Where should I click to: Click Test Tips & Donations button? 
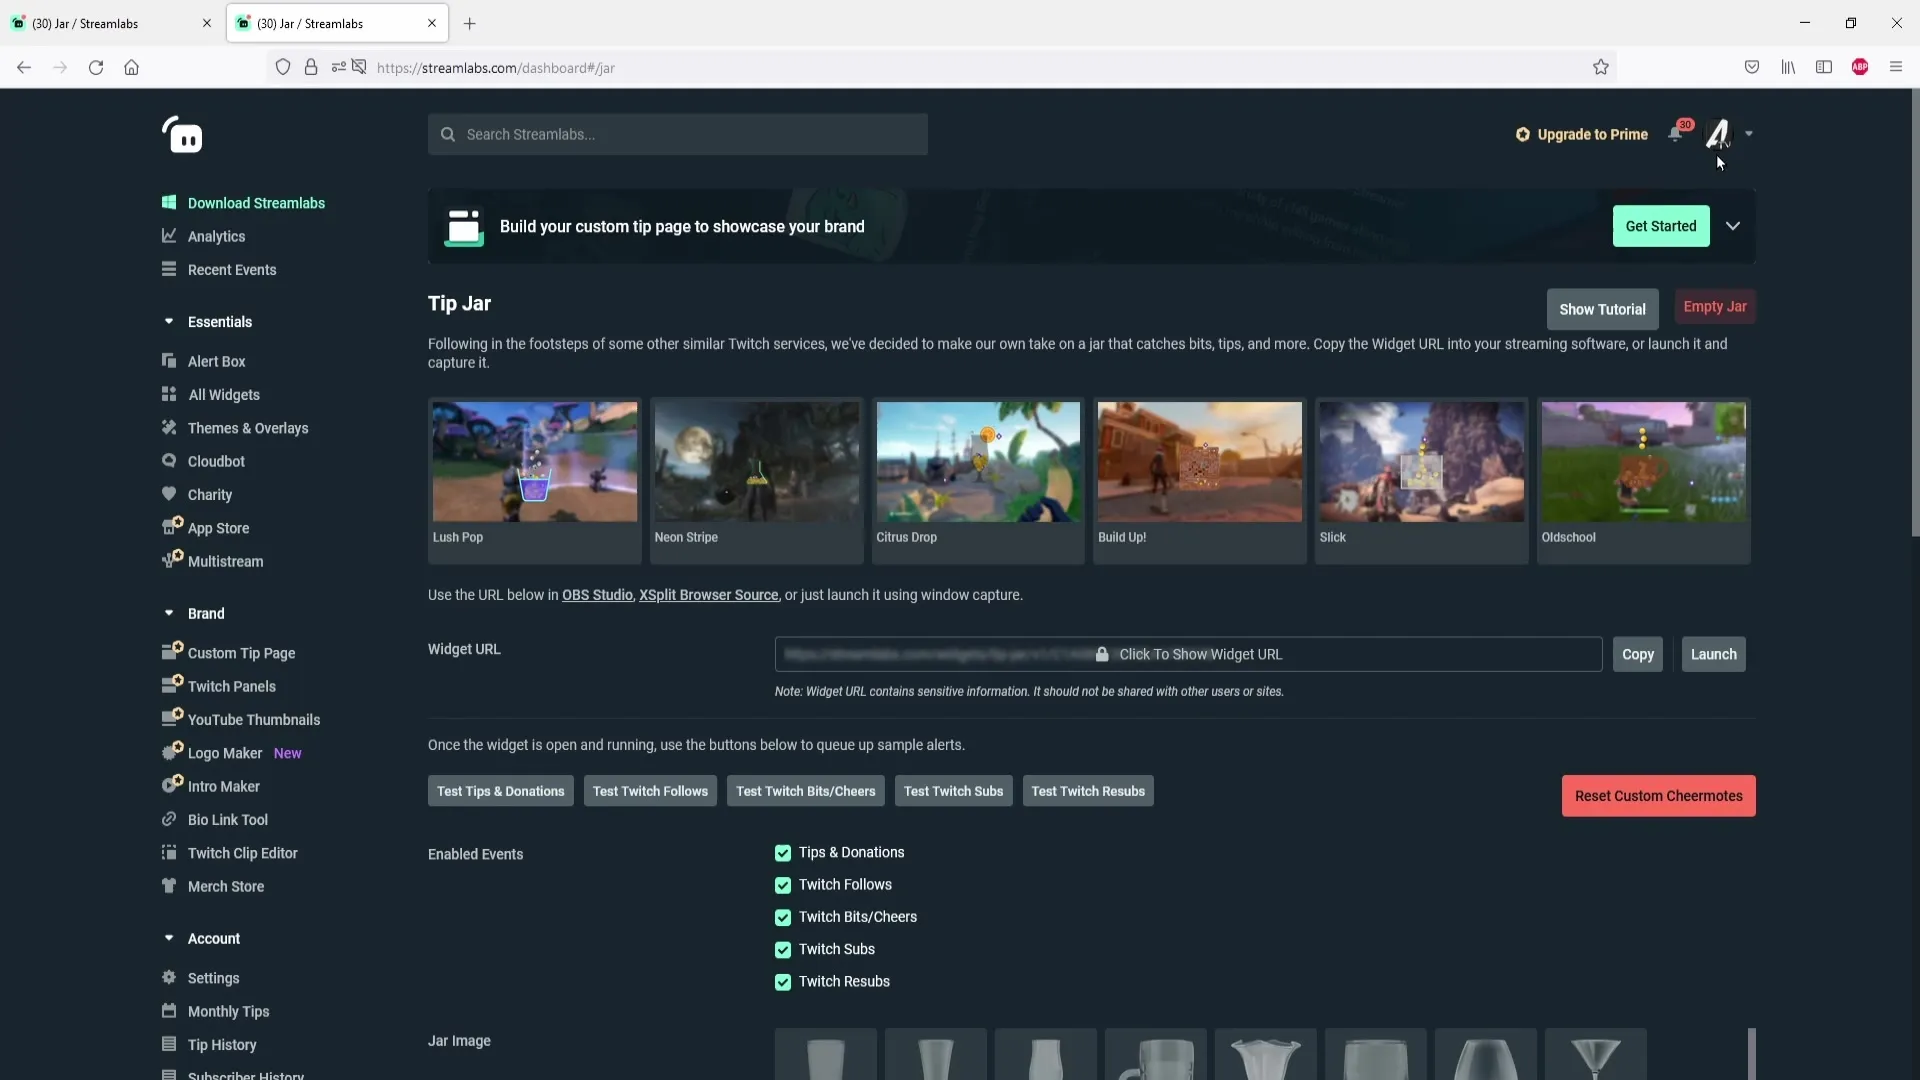(501, 791)
